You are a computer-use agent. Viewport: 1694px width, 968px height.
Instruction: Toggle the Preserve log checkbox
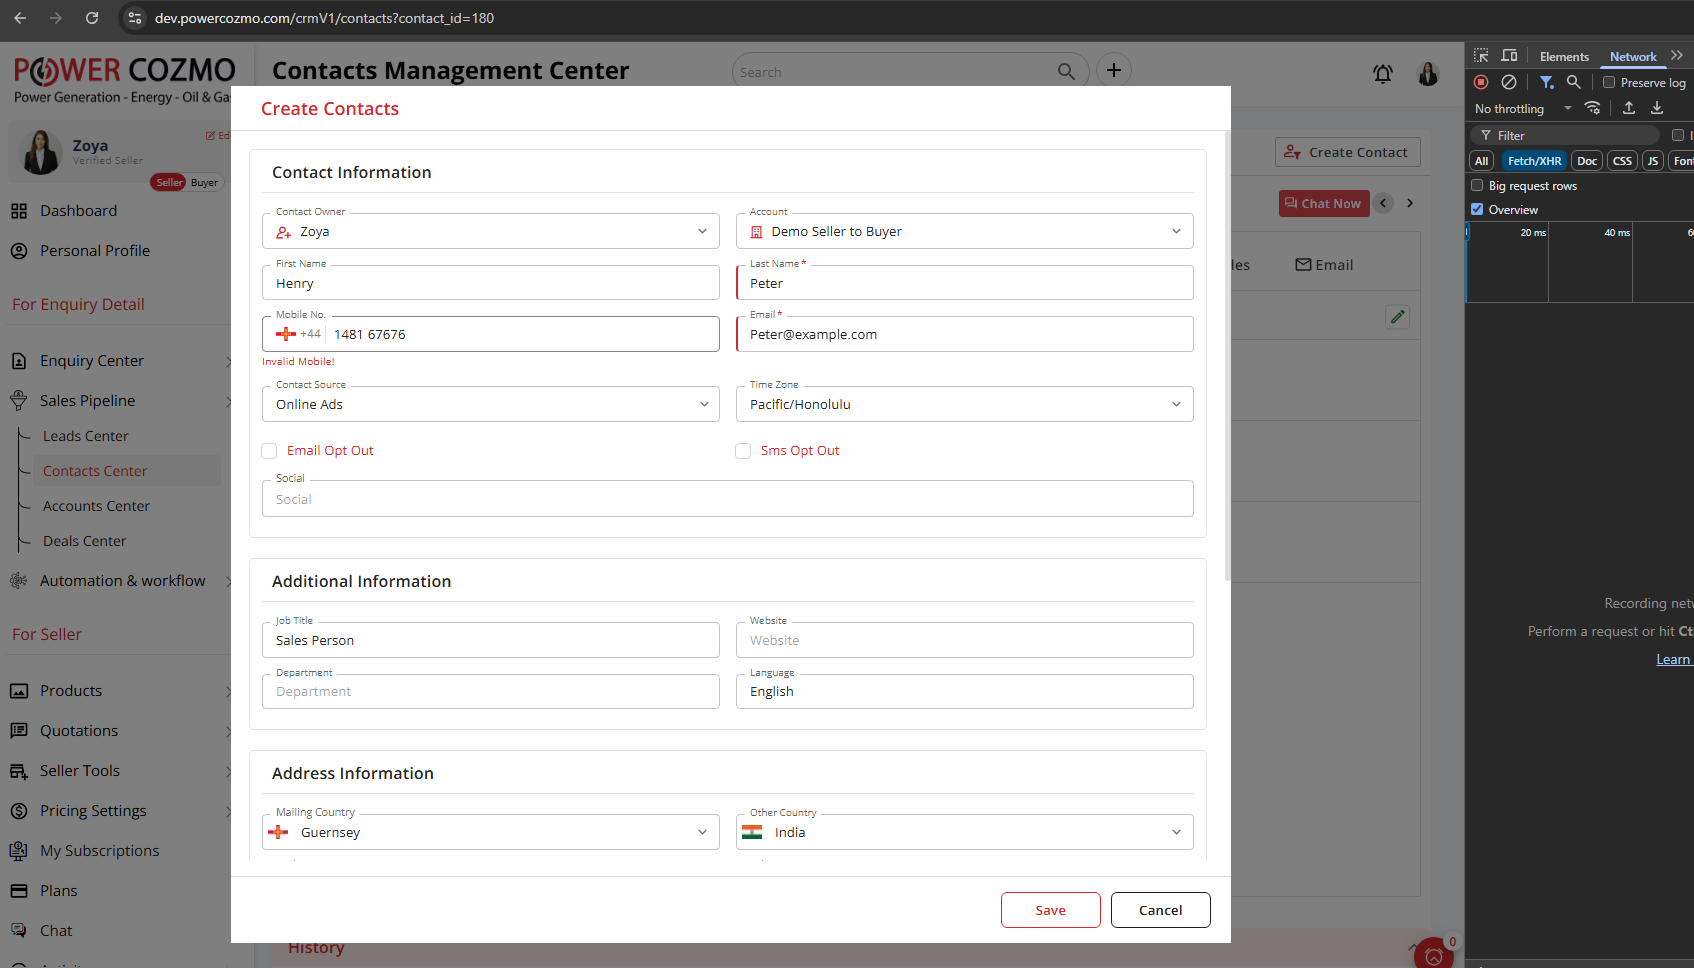(x=1609, y=83)
